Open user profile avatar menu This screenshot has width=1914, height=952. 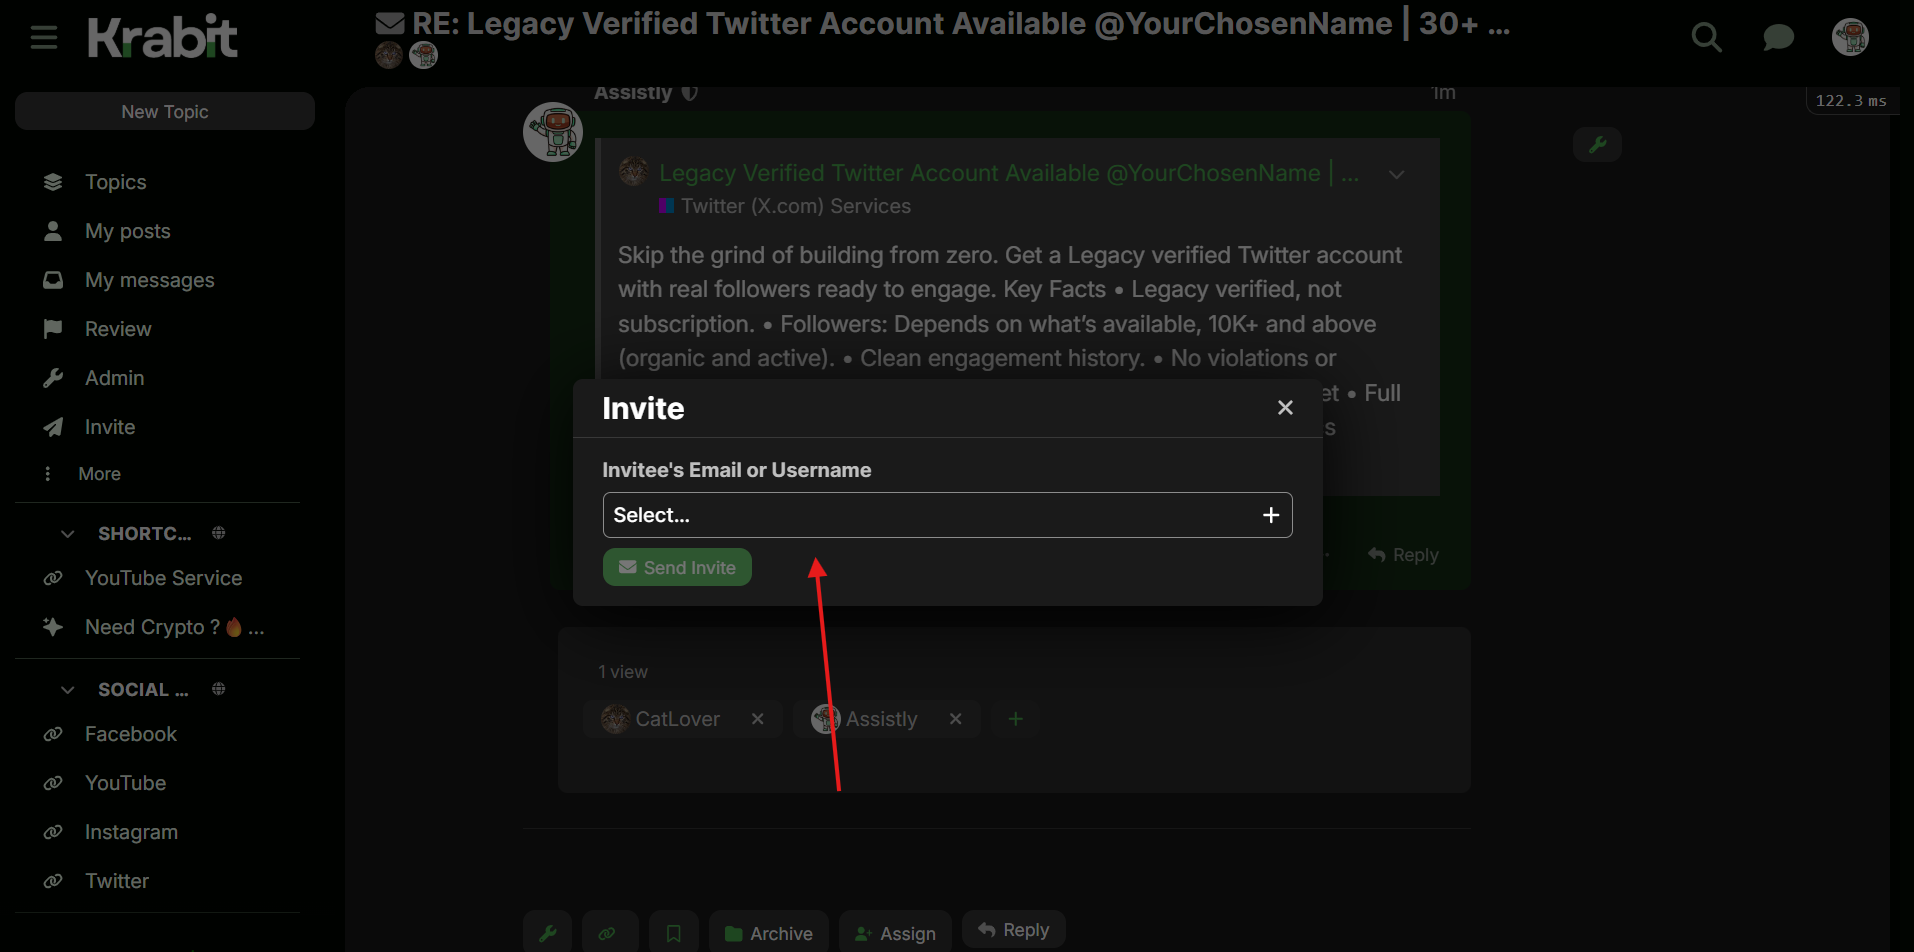click(x=1850, y=37)
